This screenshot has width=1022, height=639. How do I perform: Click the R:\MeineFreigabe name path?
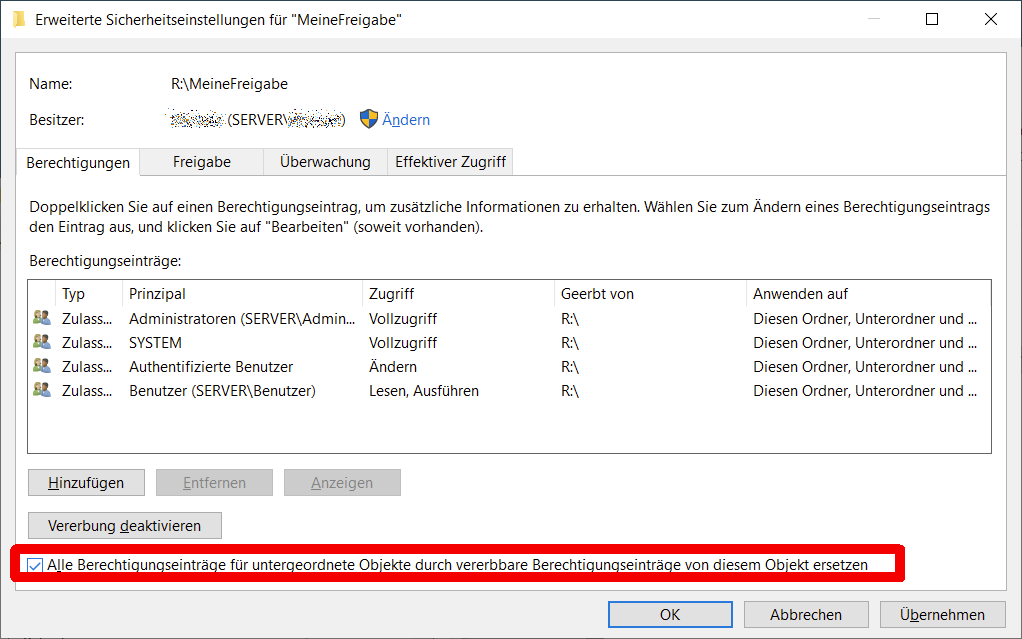[x=229, y=84]
